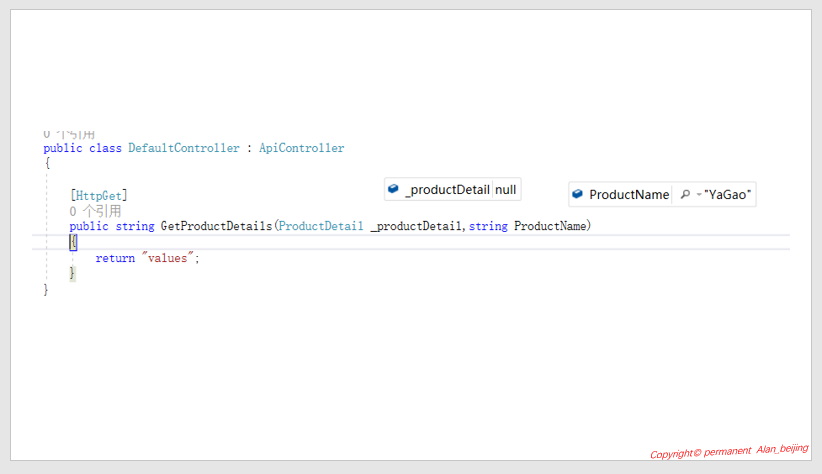822x474 pixels.
Task: Click the "0 个引用" CodeLens above GetProductDetails
Action: 95,211
